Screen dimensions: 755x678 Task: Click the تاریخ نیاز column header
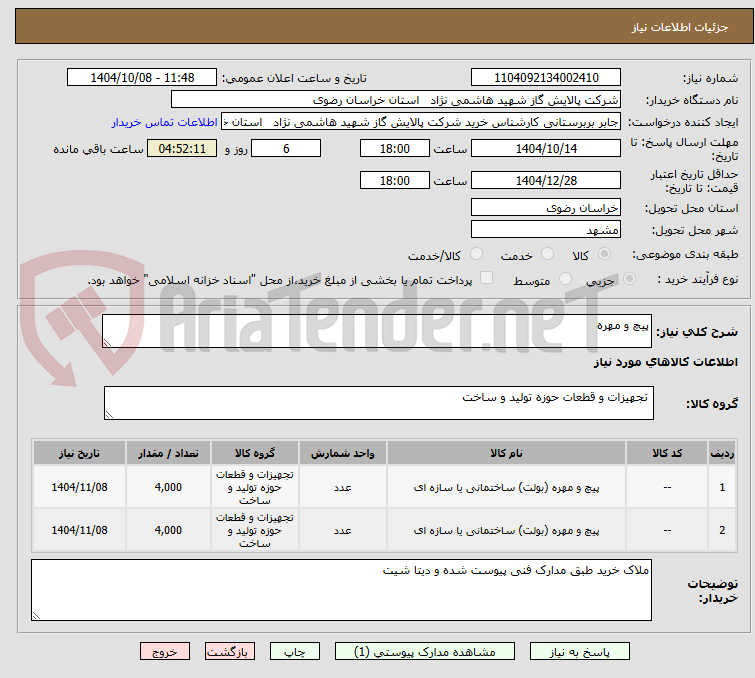coord(79,453)
